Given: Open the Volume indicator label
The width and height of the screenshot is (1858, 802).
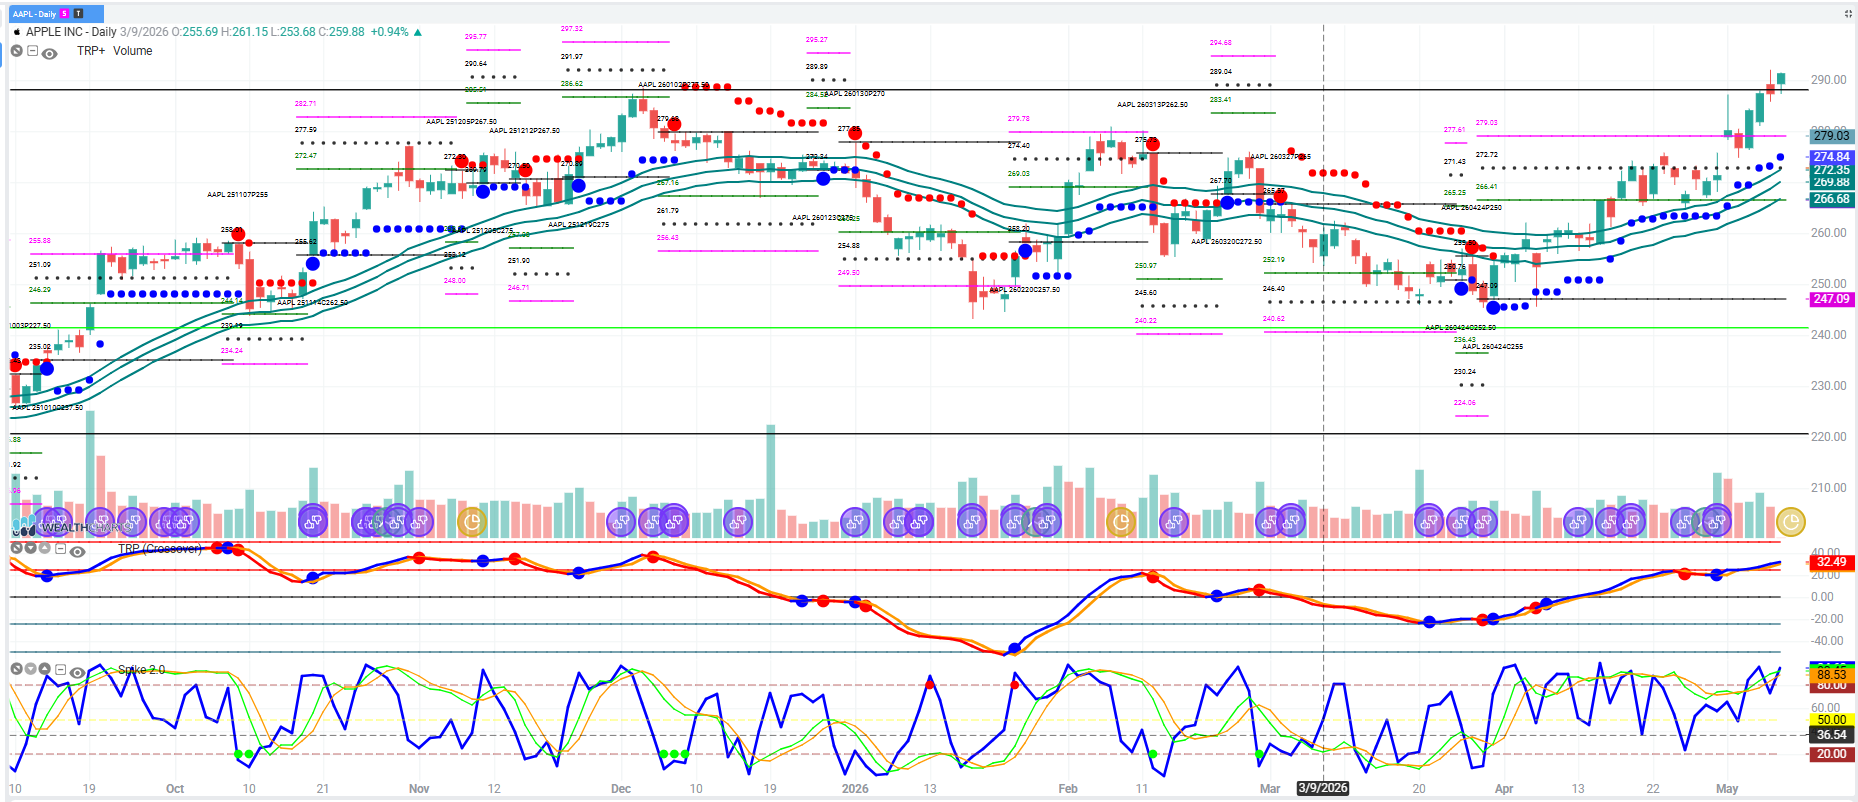Looking at the screenshot, I should tap(133, 51).
